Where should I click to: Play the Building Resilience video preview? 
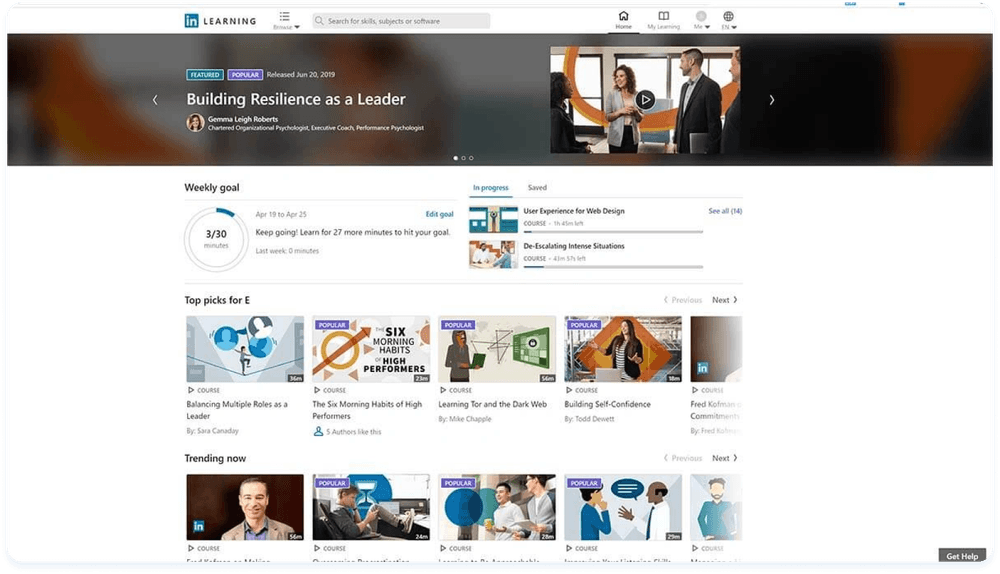645,99
